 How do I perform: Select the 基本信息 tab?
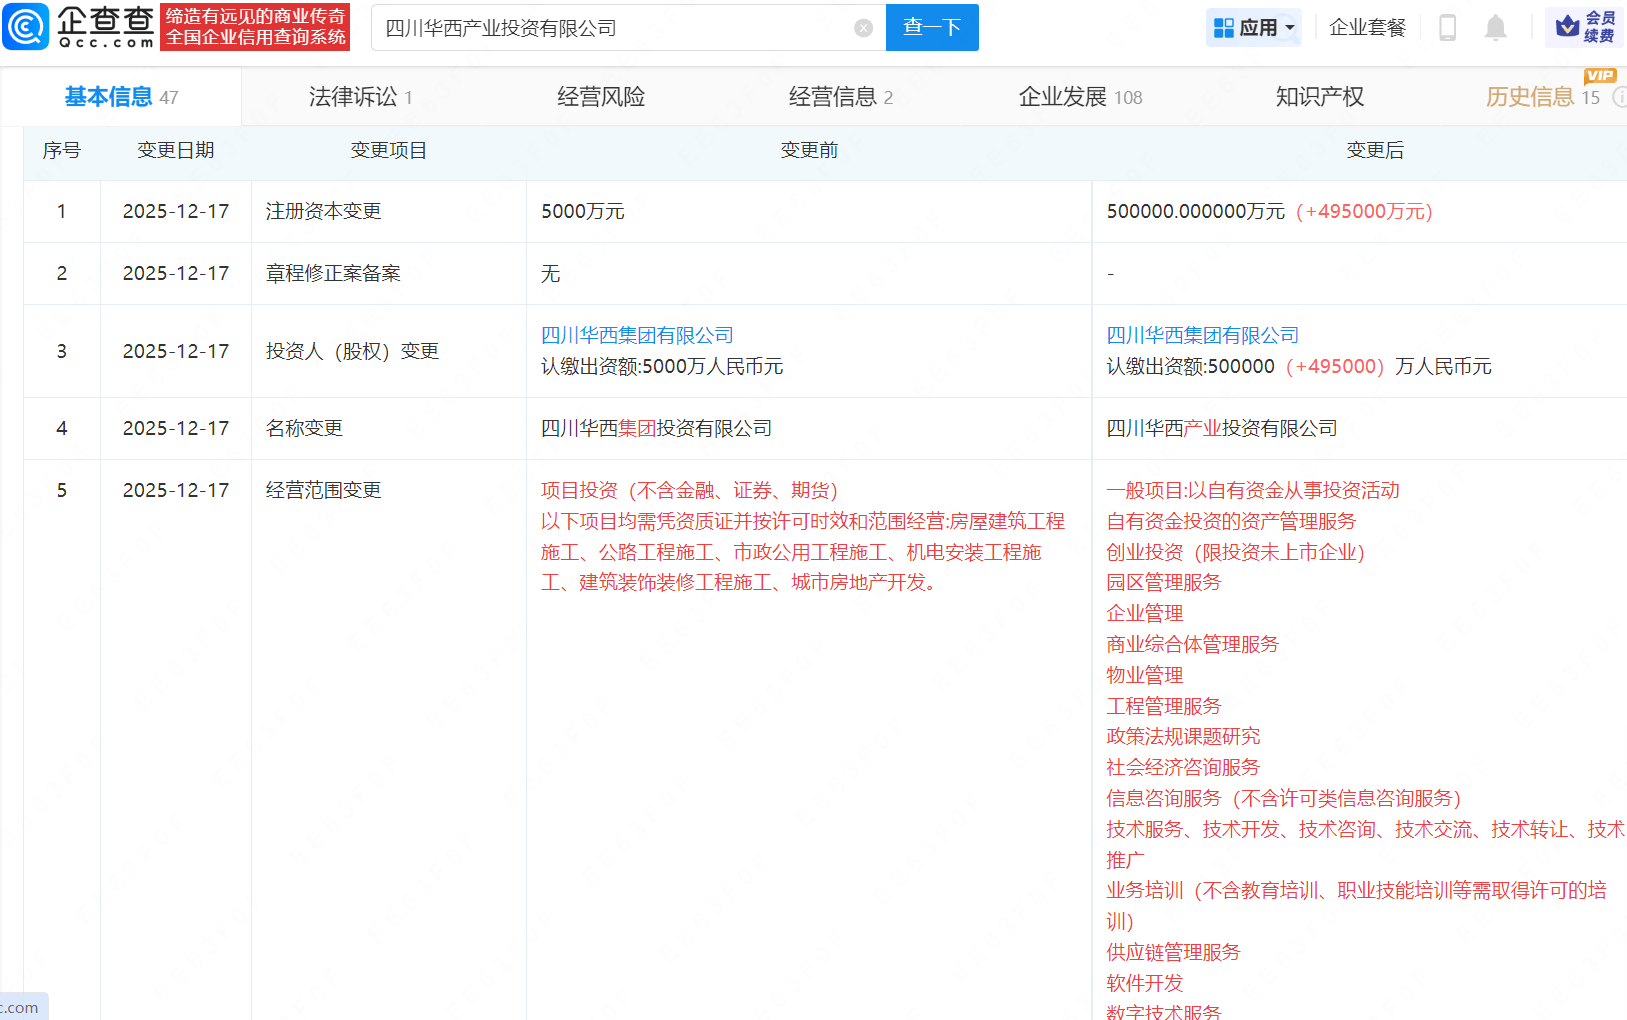tap(120, 97)
